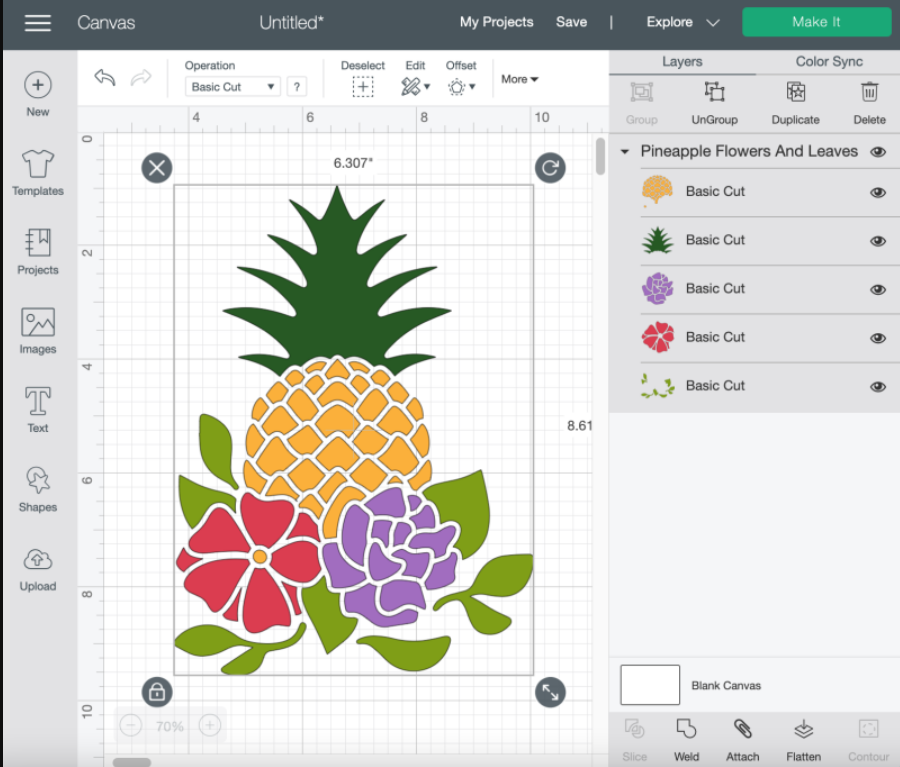900x767 pixels.
Task: Open the Operation Basic Cut dropdown
Action: (232, 87)
